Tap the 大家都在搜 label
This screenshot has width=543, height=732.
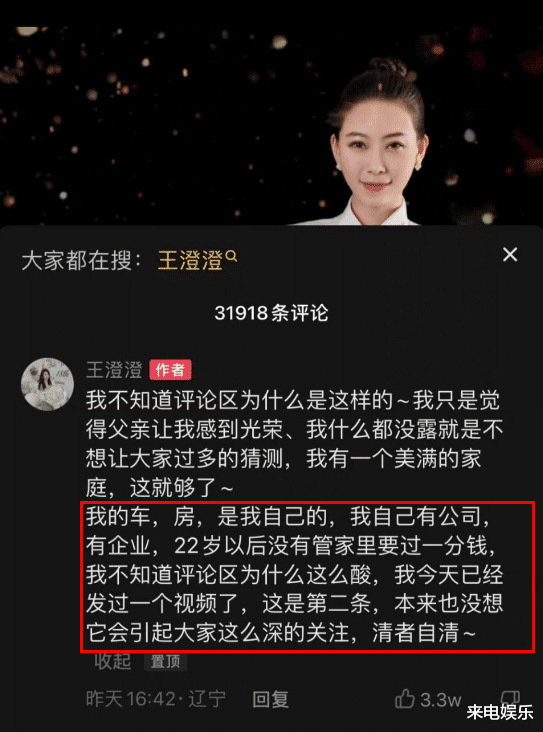(x=81, y=260)
